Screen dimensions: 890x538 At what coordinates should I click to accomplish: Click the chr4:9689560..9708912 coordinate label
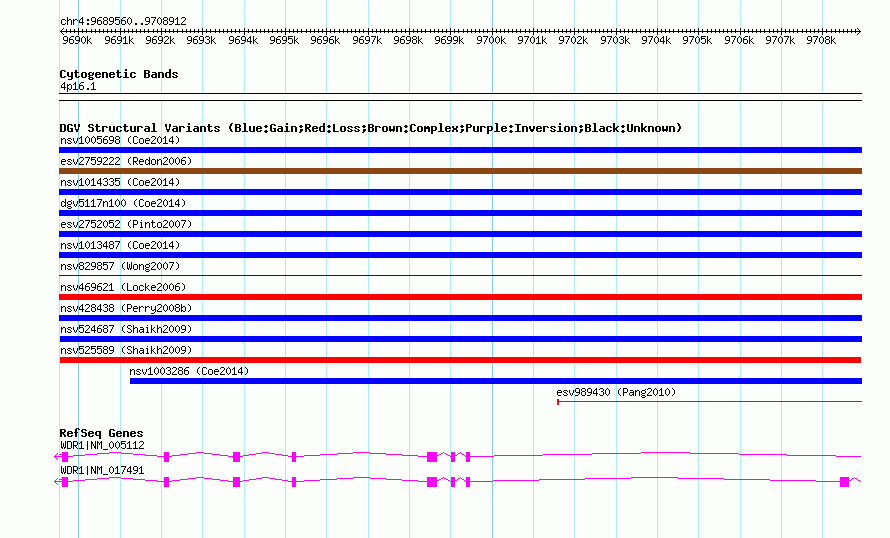(x=123, y=21)
